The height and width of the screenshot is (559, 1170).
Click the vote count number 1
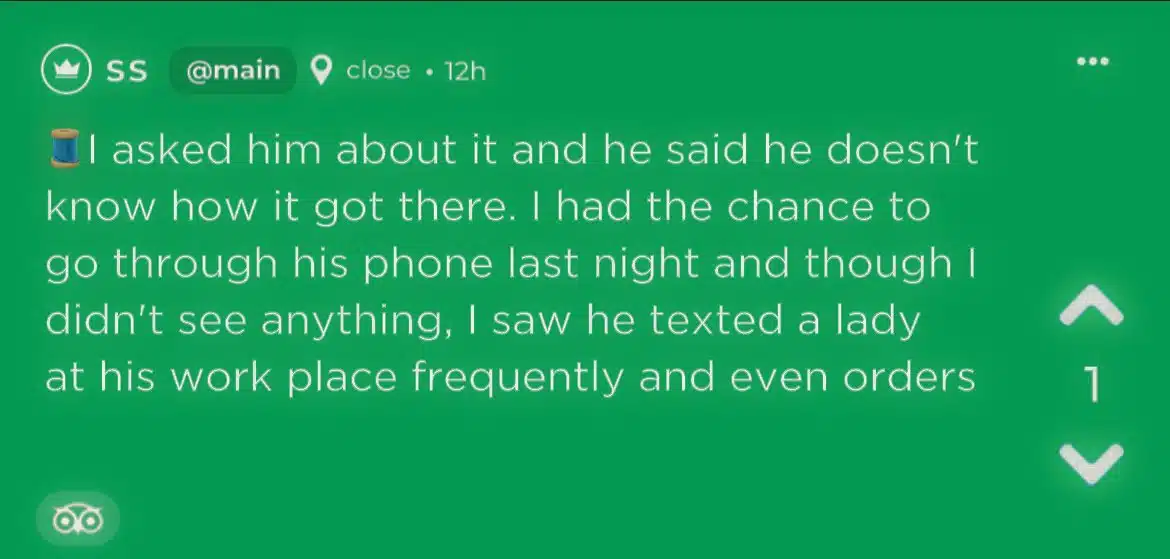pos(1092,385)
